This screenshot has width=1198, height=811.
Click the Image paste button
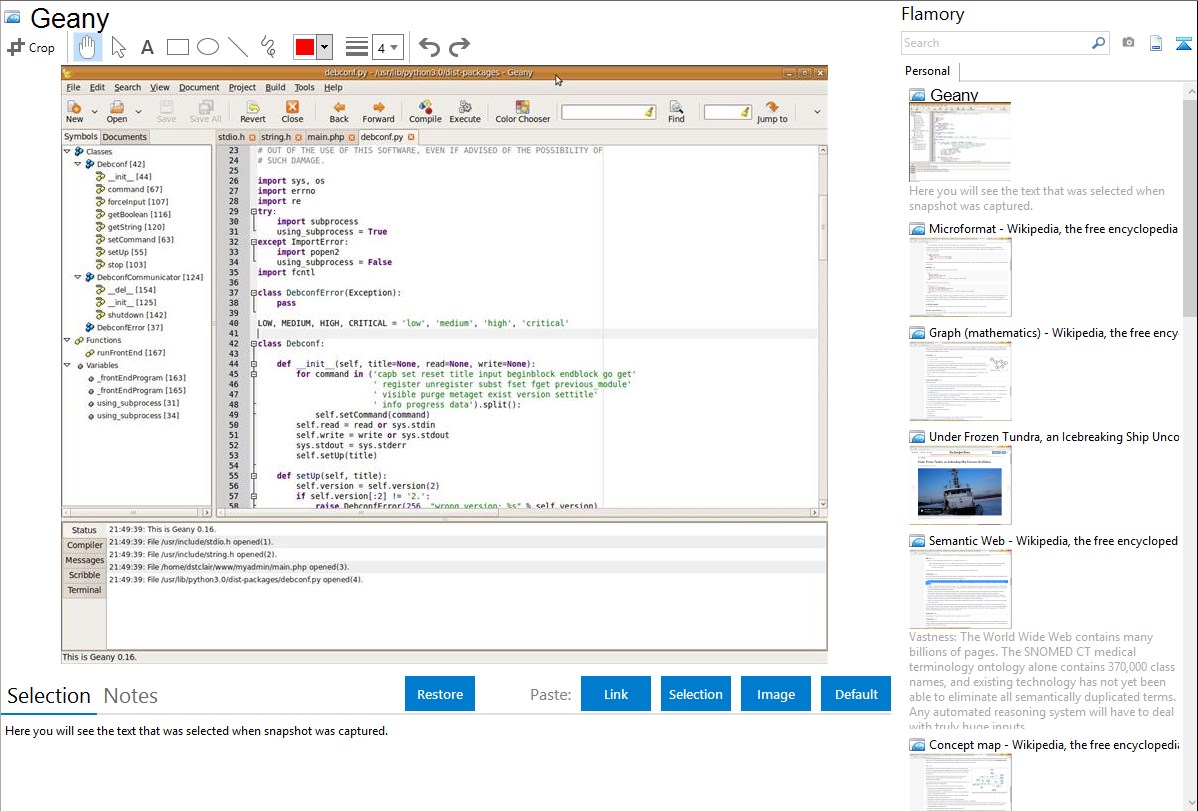coord(776,694)
